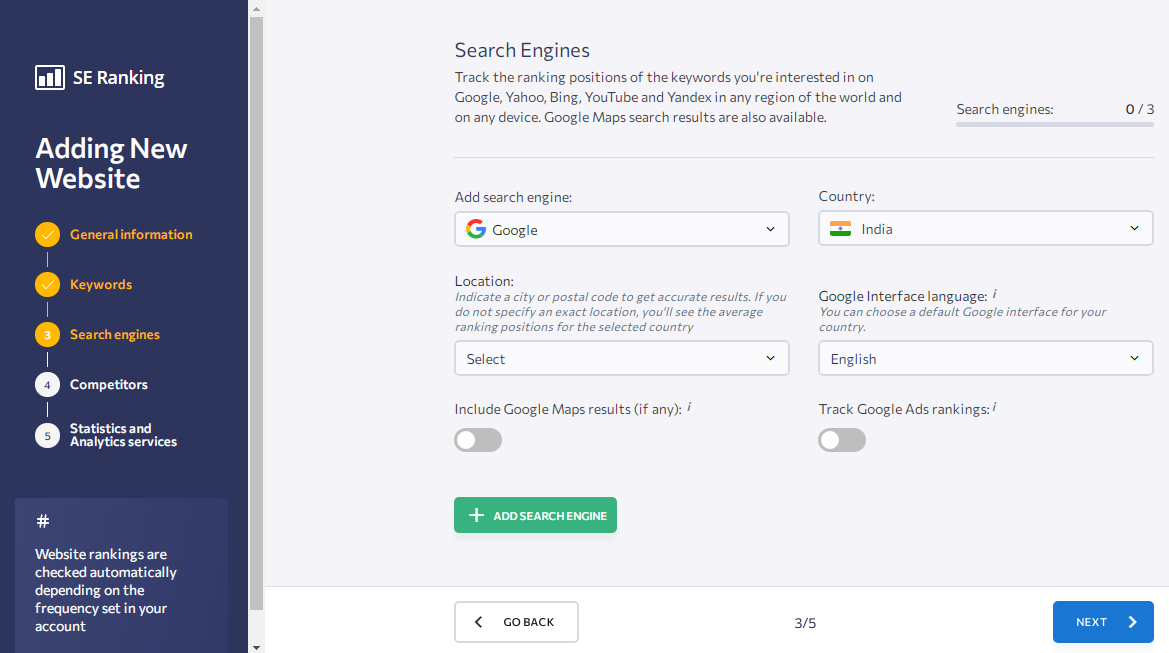Click the step 5 circle for Statistics

click(x=47, y=435)
